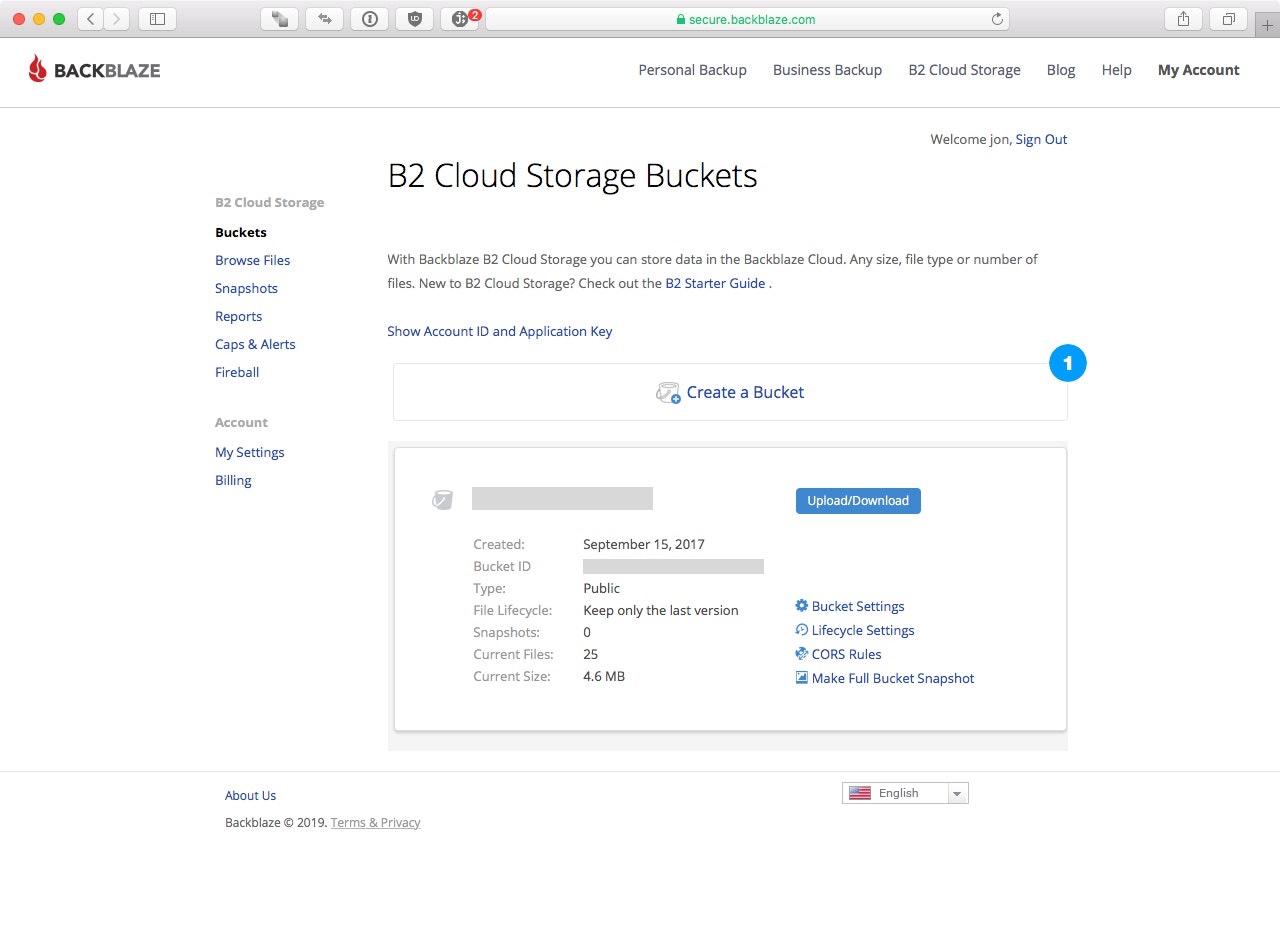Open the English language dropdown
1280x946 pixels.
point(905,793)
